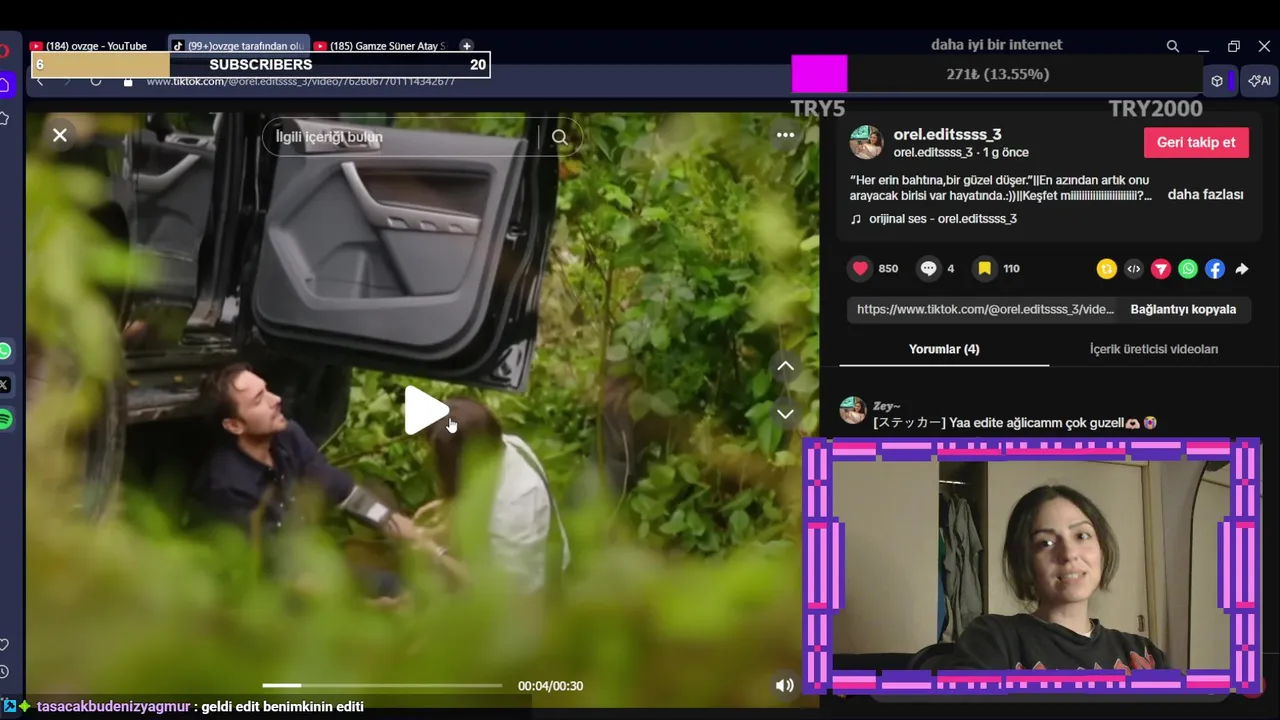Open orel.editssss_3 profile avatar

(x=866, y=142)
